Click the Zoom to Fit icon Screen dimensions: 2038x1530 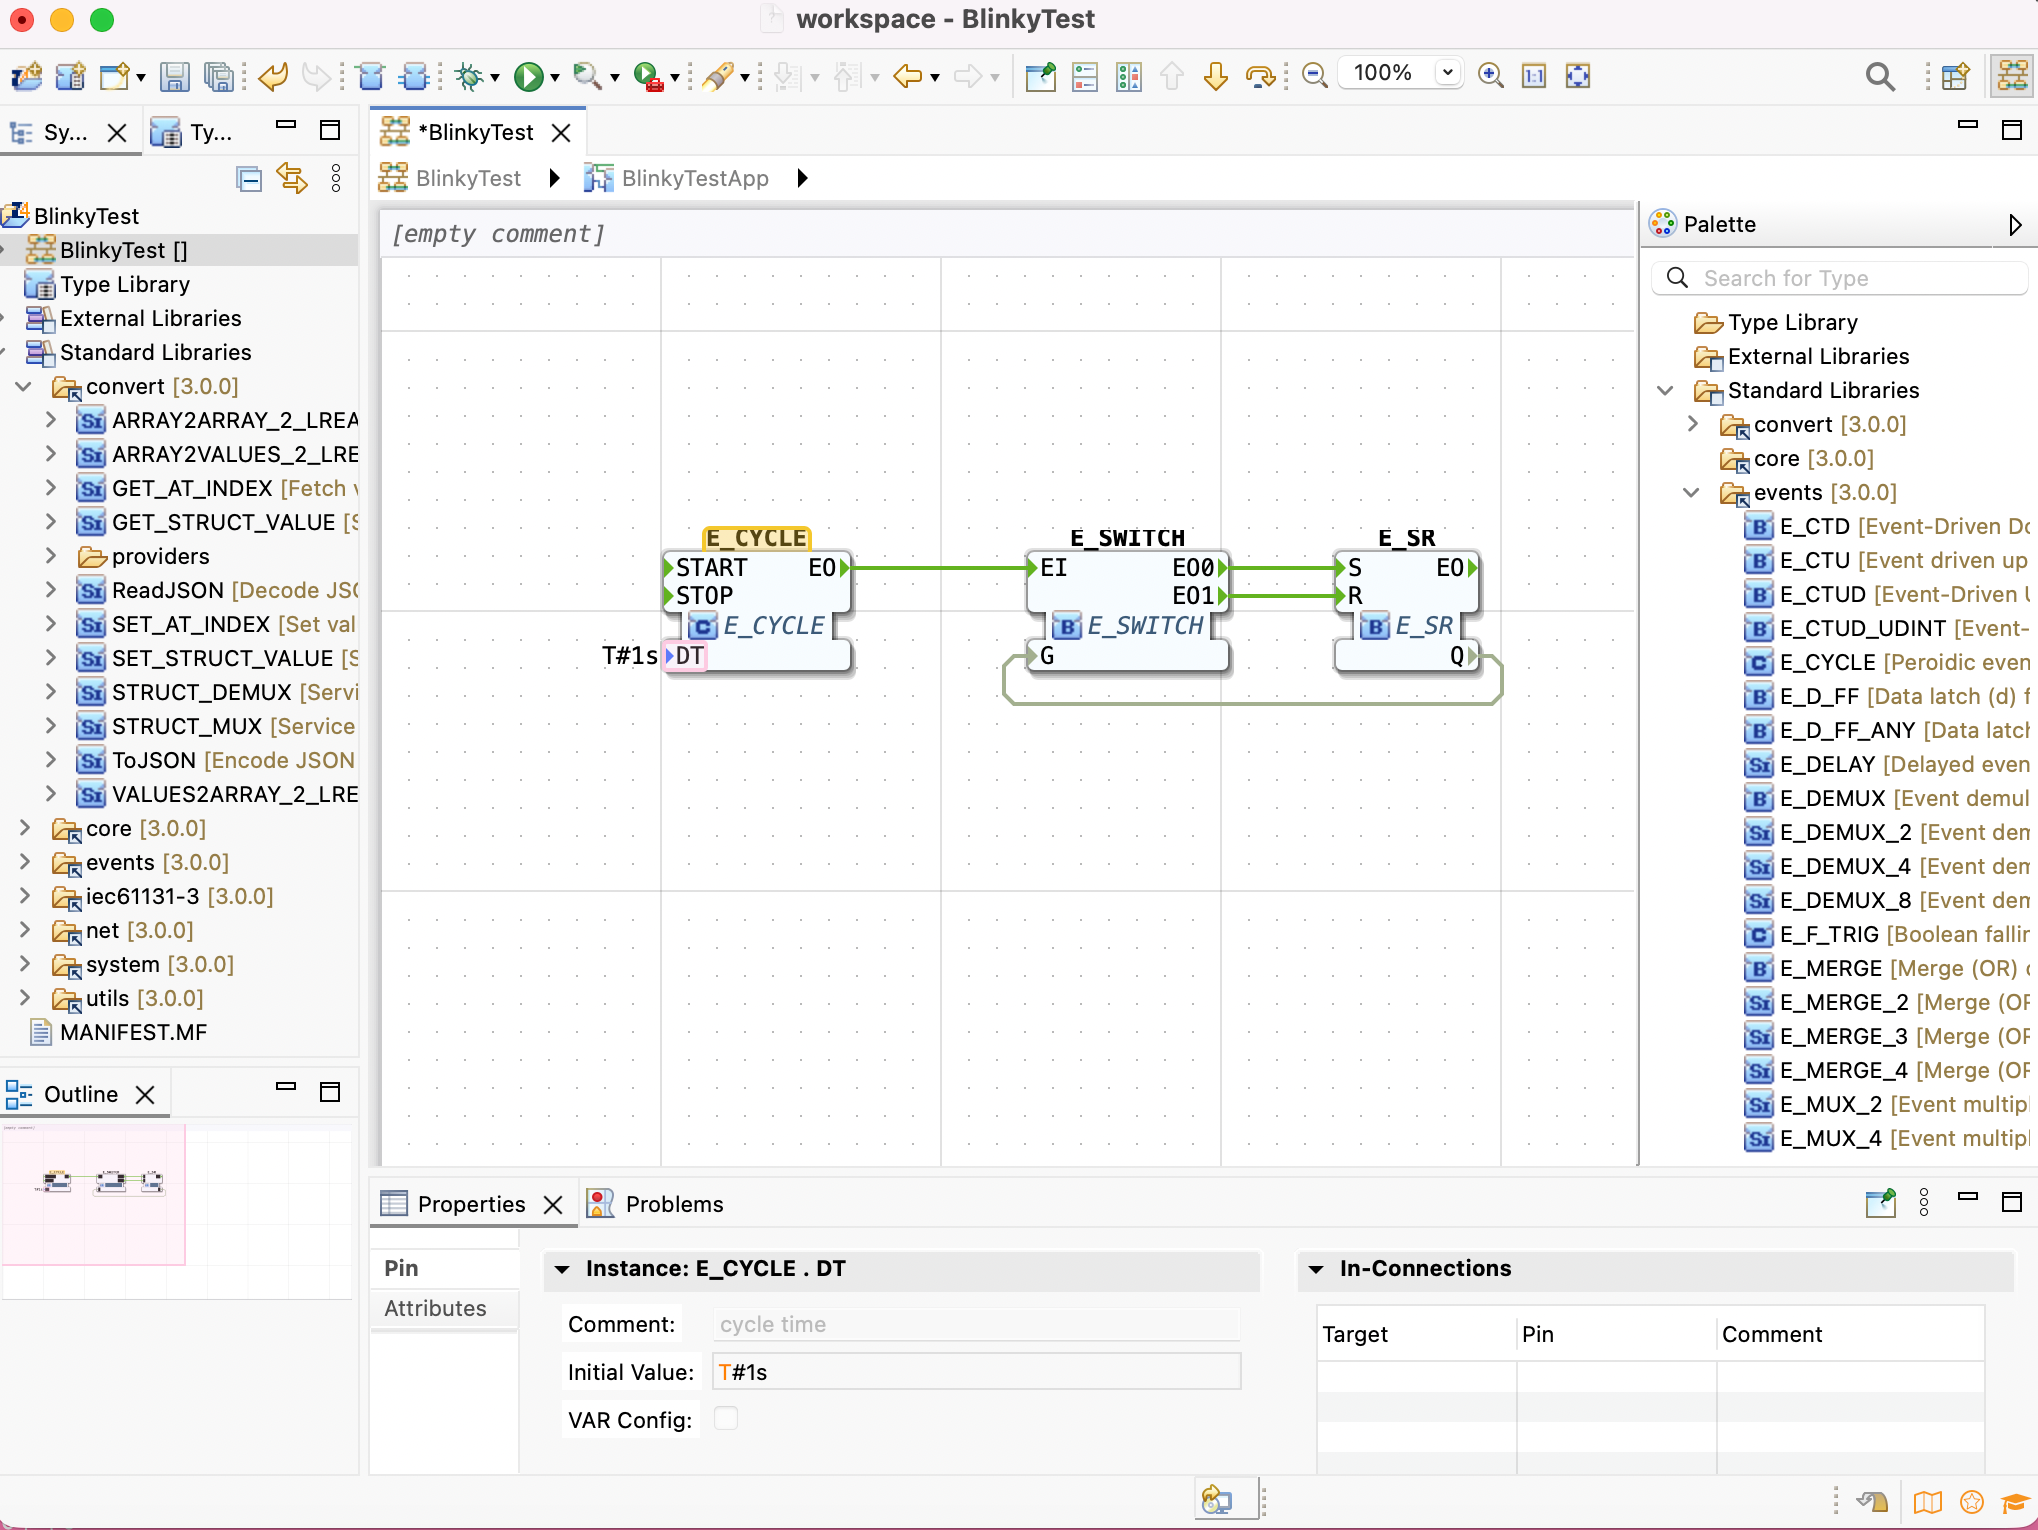(1578, 76)
